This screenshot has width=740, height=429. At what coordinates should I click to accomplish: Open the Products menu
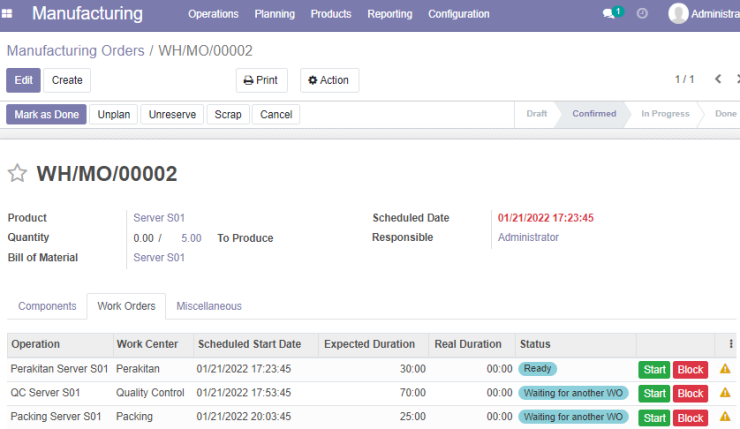[331, 14]
